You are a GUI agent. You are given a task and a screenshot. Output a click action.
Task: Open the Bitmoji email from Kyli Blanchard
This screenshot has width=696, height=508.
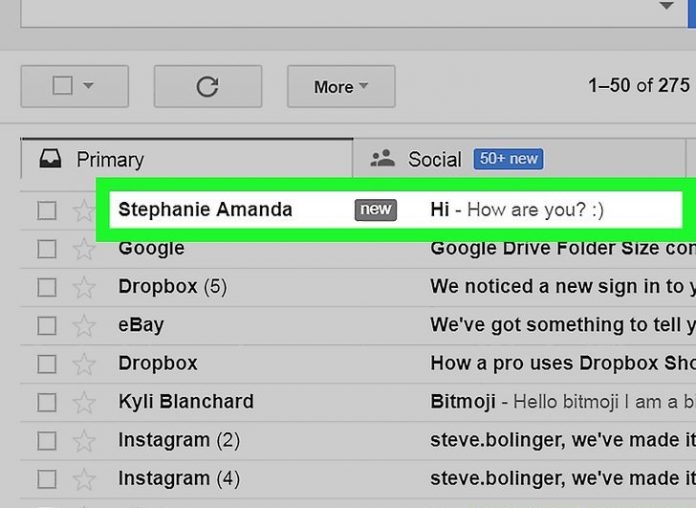pyautogui.click(x=560, y=402)
